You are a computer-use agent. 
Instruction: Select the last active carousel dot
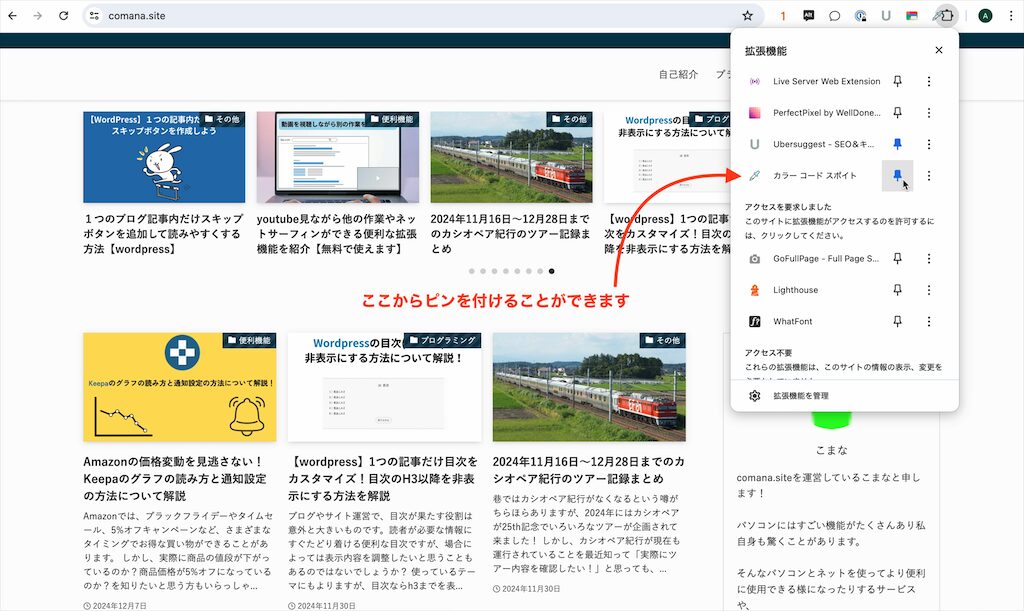coord(552,271)
